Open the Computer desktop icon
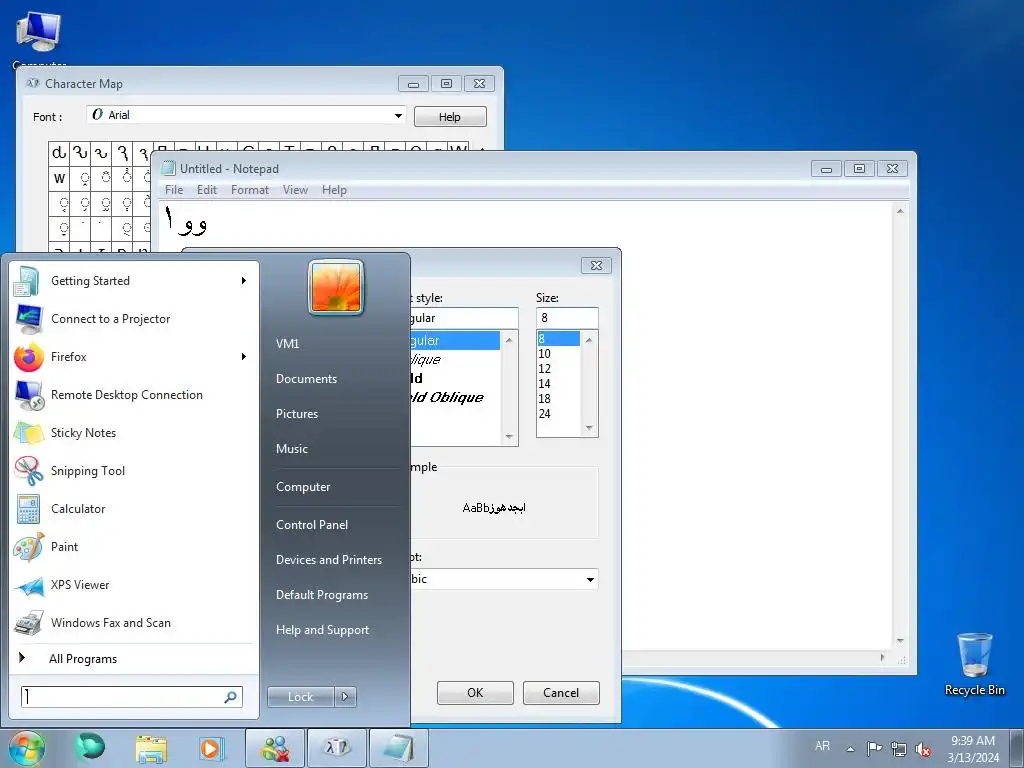 (39, 39)
